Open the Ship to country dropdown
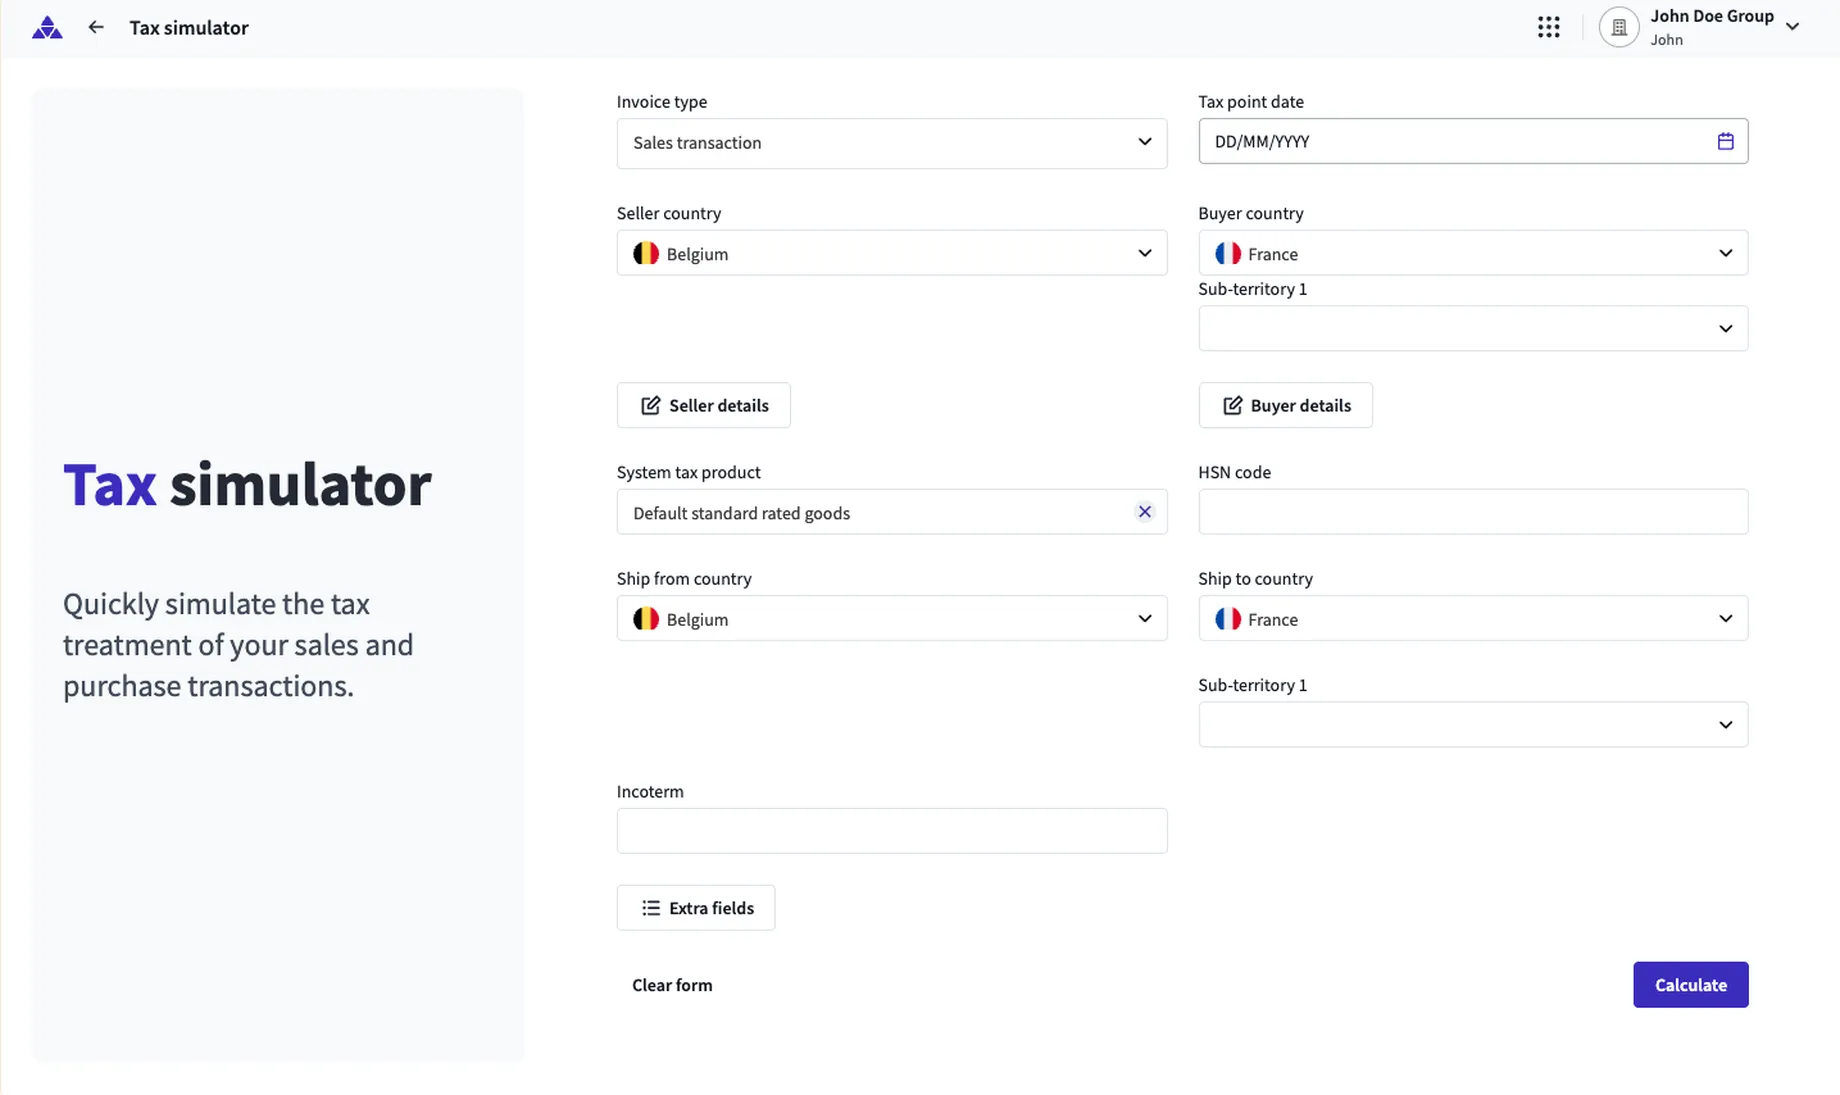Image resolution: width=1840 pixels, height=1095 pixels. click(x=1473, y=618)
